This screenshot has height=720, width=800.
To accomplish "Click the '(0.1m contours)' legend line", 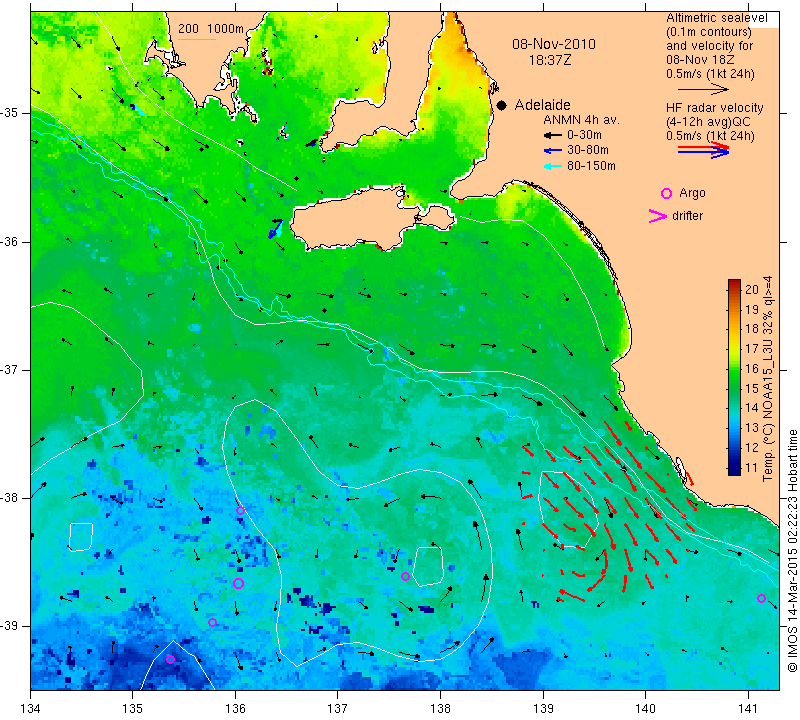I will tap(709, 32).
